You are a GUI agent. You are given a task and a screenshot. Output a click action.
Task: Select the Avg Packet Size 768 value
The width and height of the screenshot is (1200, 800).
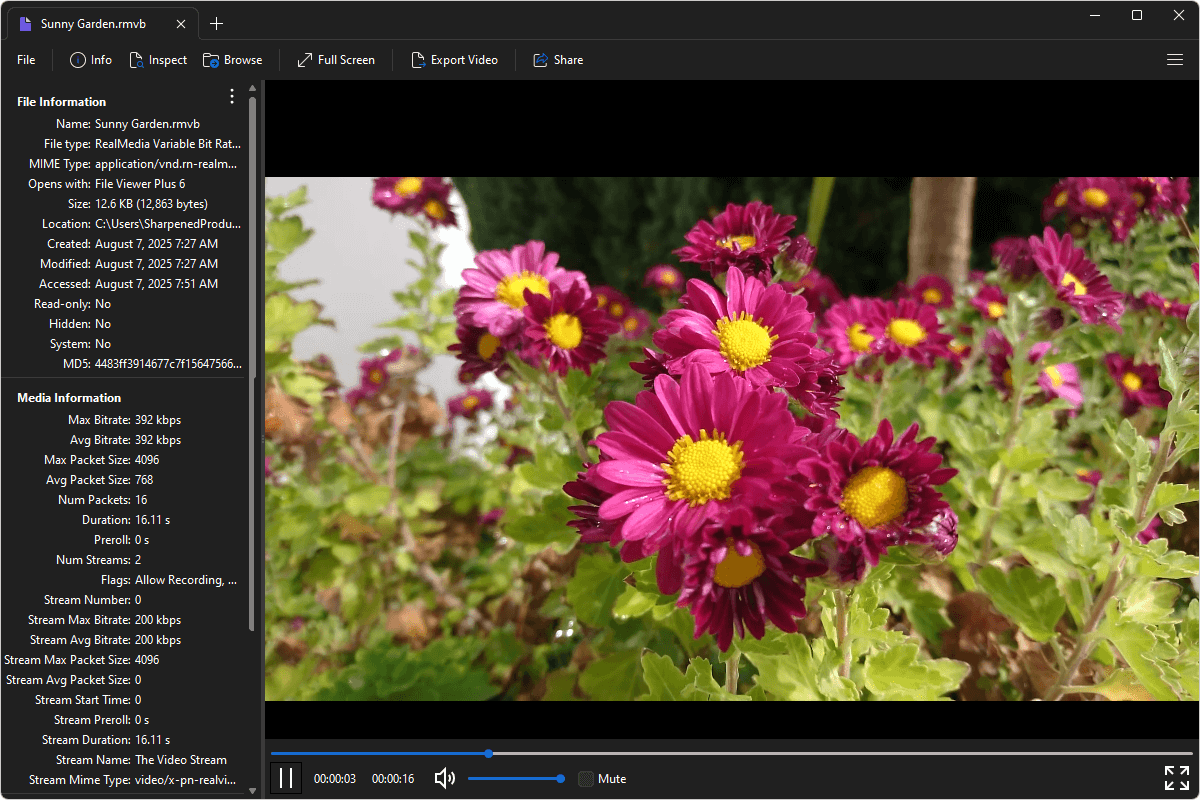pos(144,480)
